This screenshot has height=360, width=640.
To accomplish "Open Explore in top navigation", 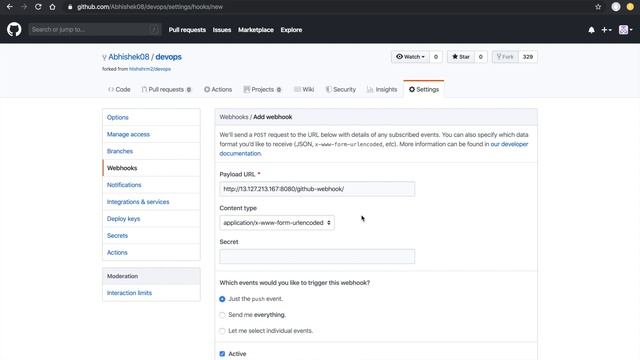I will 291,30.
